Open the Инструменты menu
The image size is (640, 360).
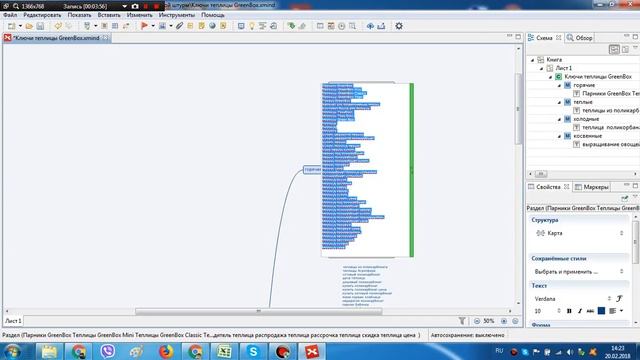click(177, 15)
